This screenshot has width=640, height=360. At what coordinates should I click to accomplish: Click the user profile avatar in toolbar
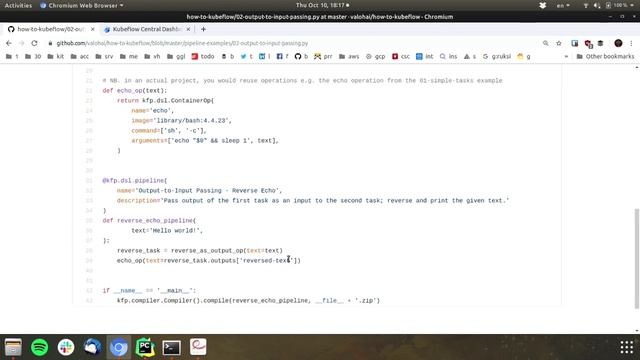tap(618, 43)
